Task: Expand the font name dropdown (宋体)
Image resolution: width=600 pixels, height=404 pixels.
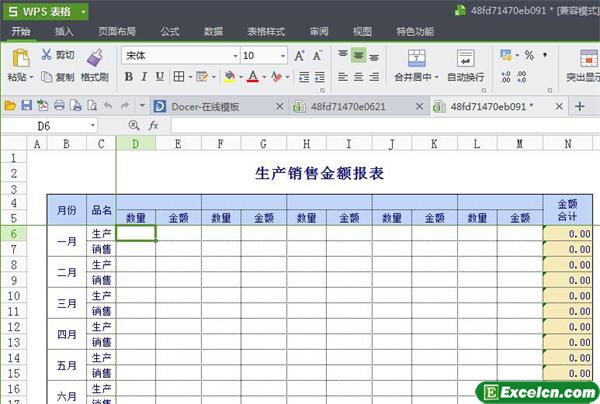Action: coord(234,56)
